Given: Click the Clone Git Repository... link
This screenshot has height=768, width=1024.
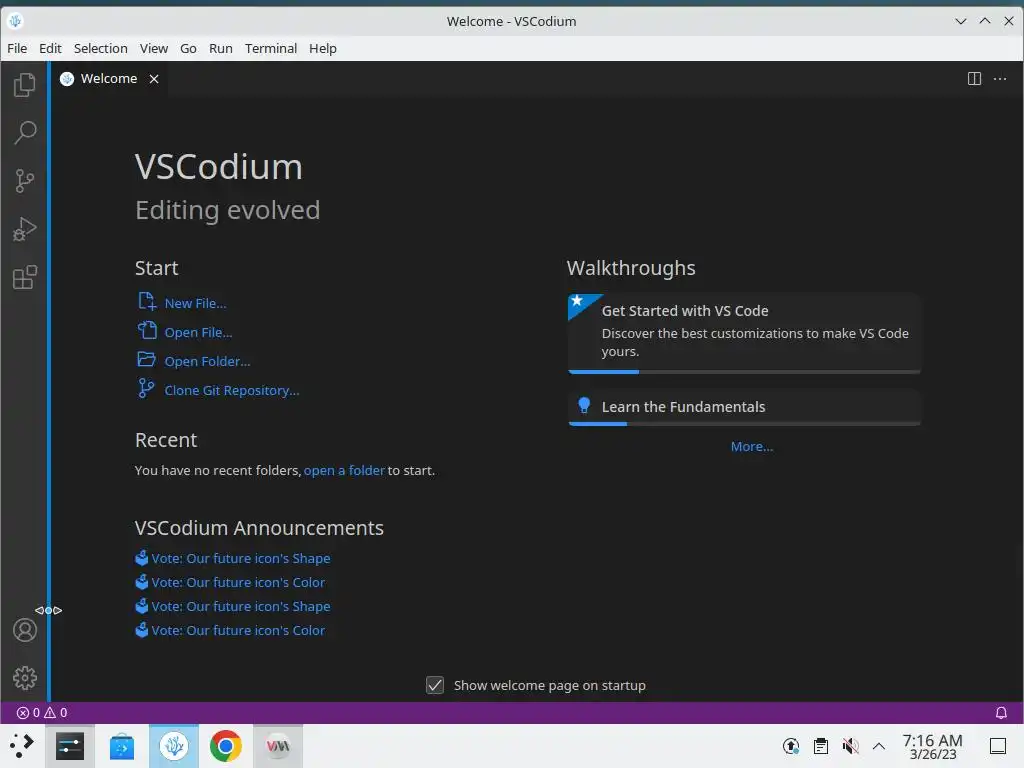Looking at the screenshot, I should pos(232,391).
